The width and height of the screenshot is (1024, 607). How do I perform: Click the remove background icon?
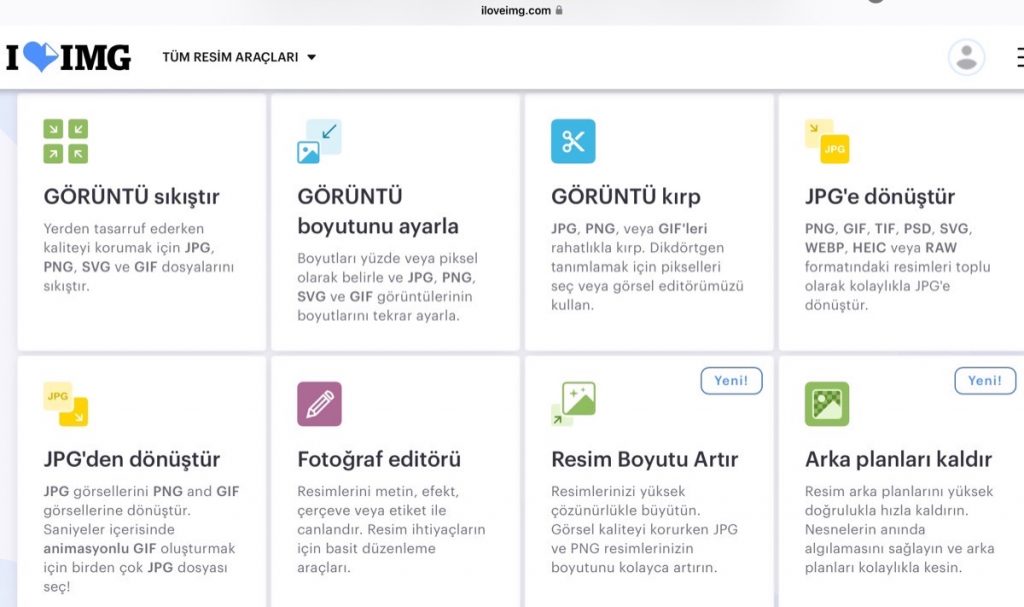coord(827,404)
